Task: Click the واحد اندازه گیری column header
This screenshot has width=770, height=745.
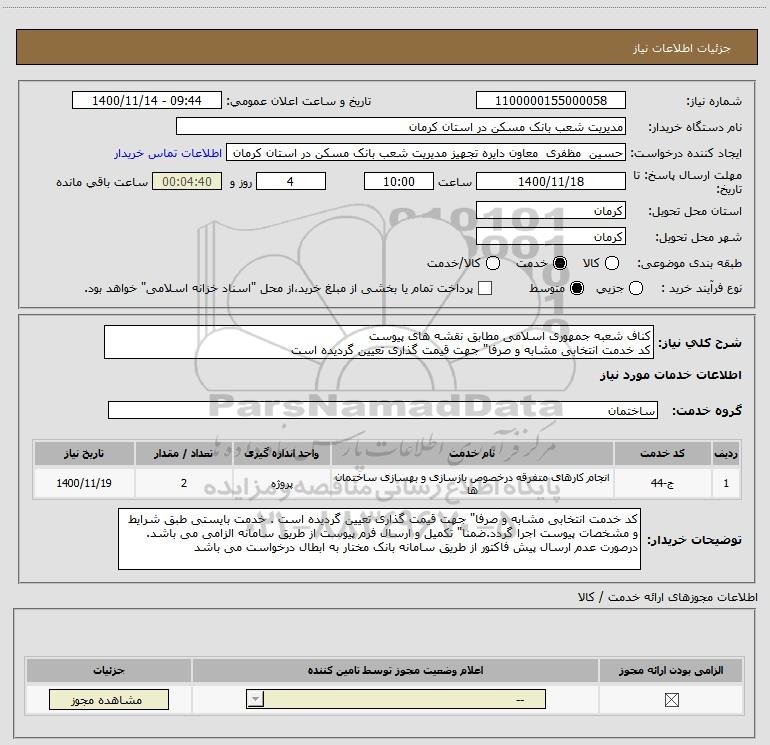Action: pyautogui.click(x=282, y=453)
